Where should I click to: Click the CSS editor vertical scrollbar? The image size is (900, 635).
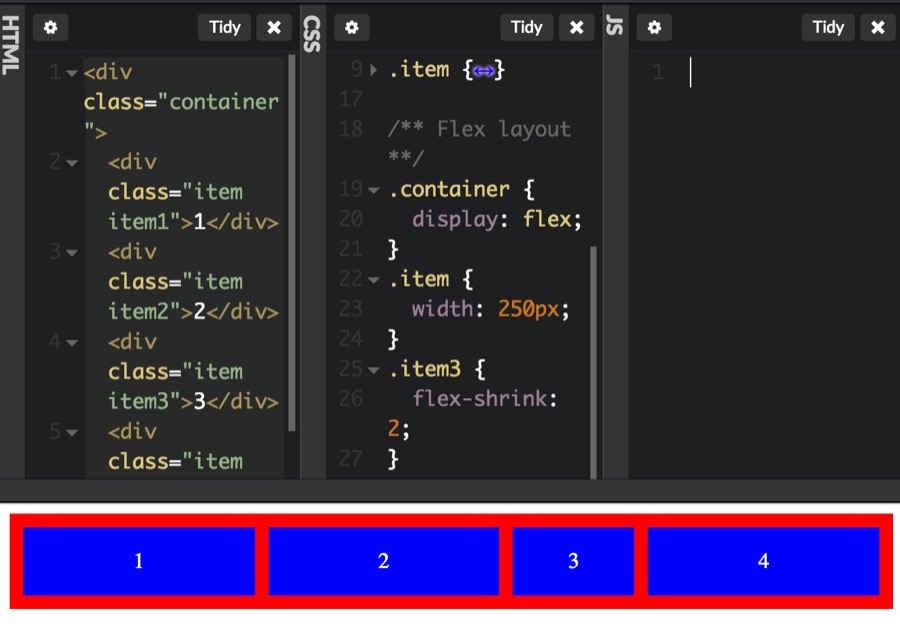(593, 362)
